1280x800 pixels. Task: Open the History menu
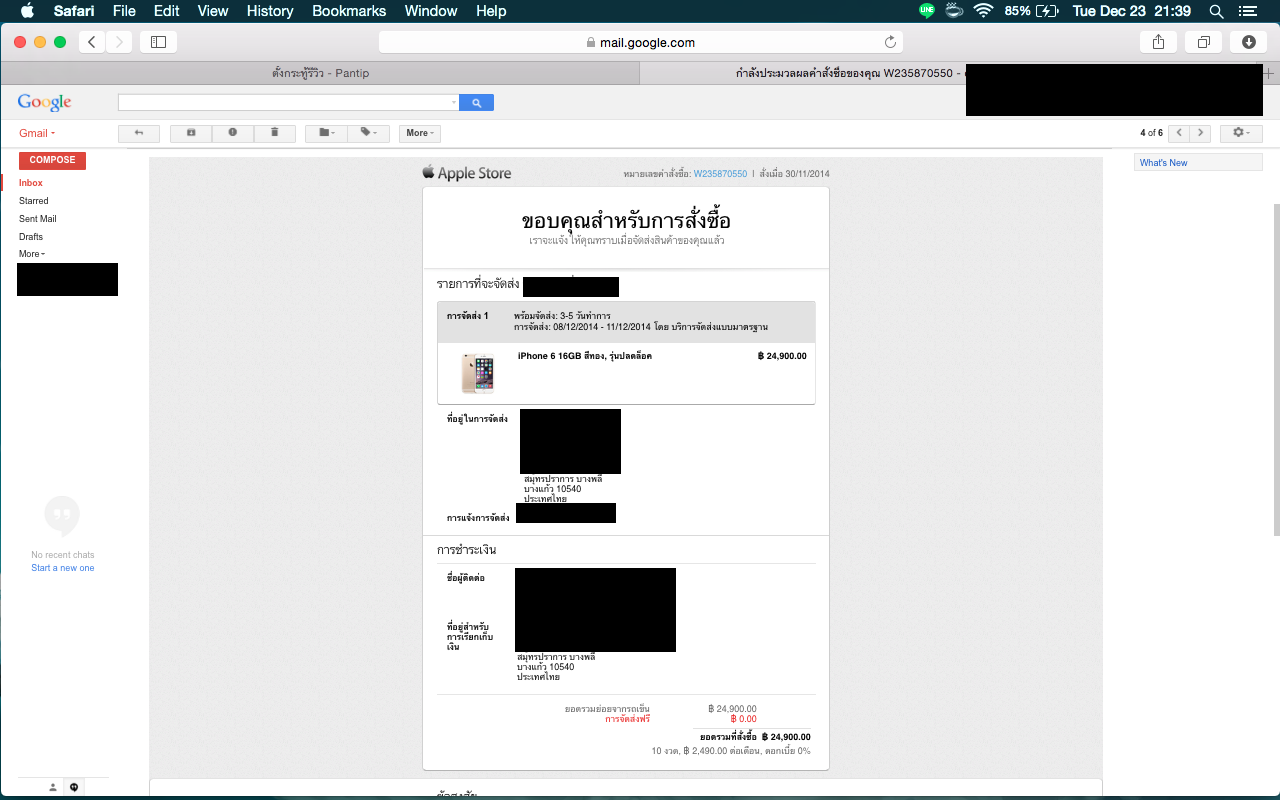270,11
